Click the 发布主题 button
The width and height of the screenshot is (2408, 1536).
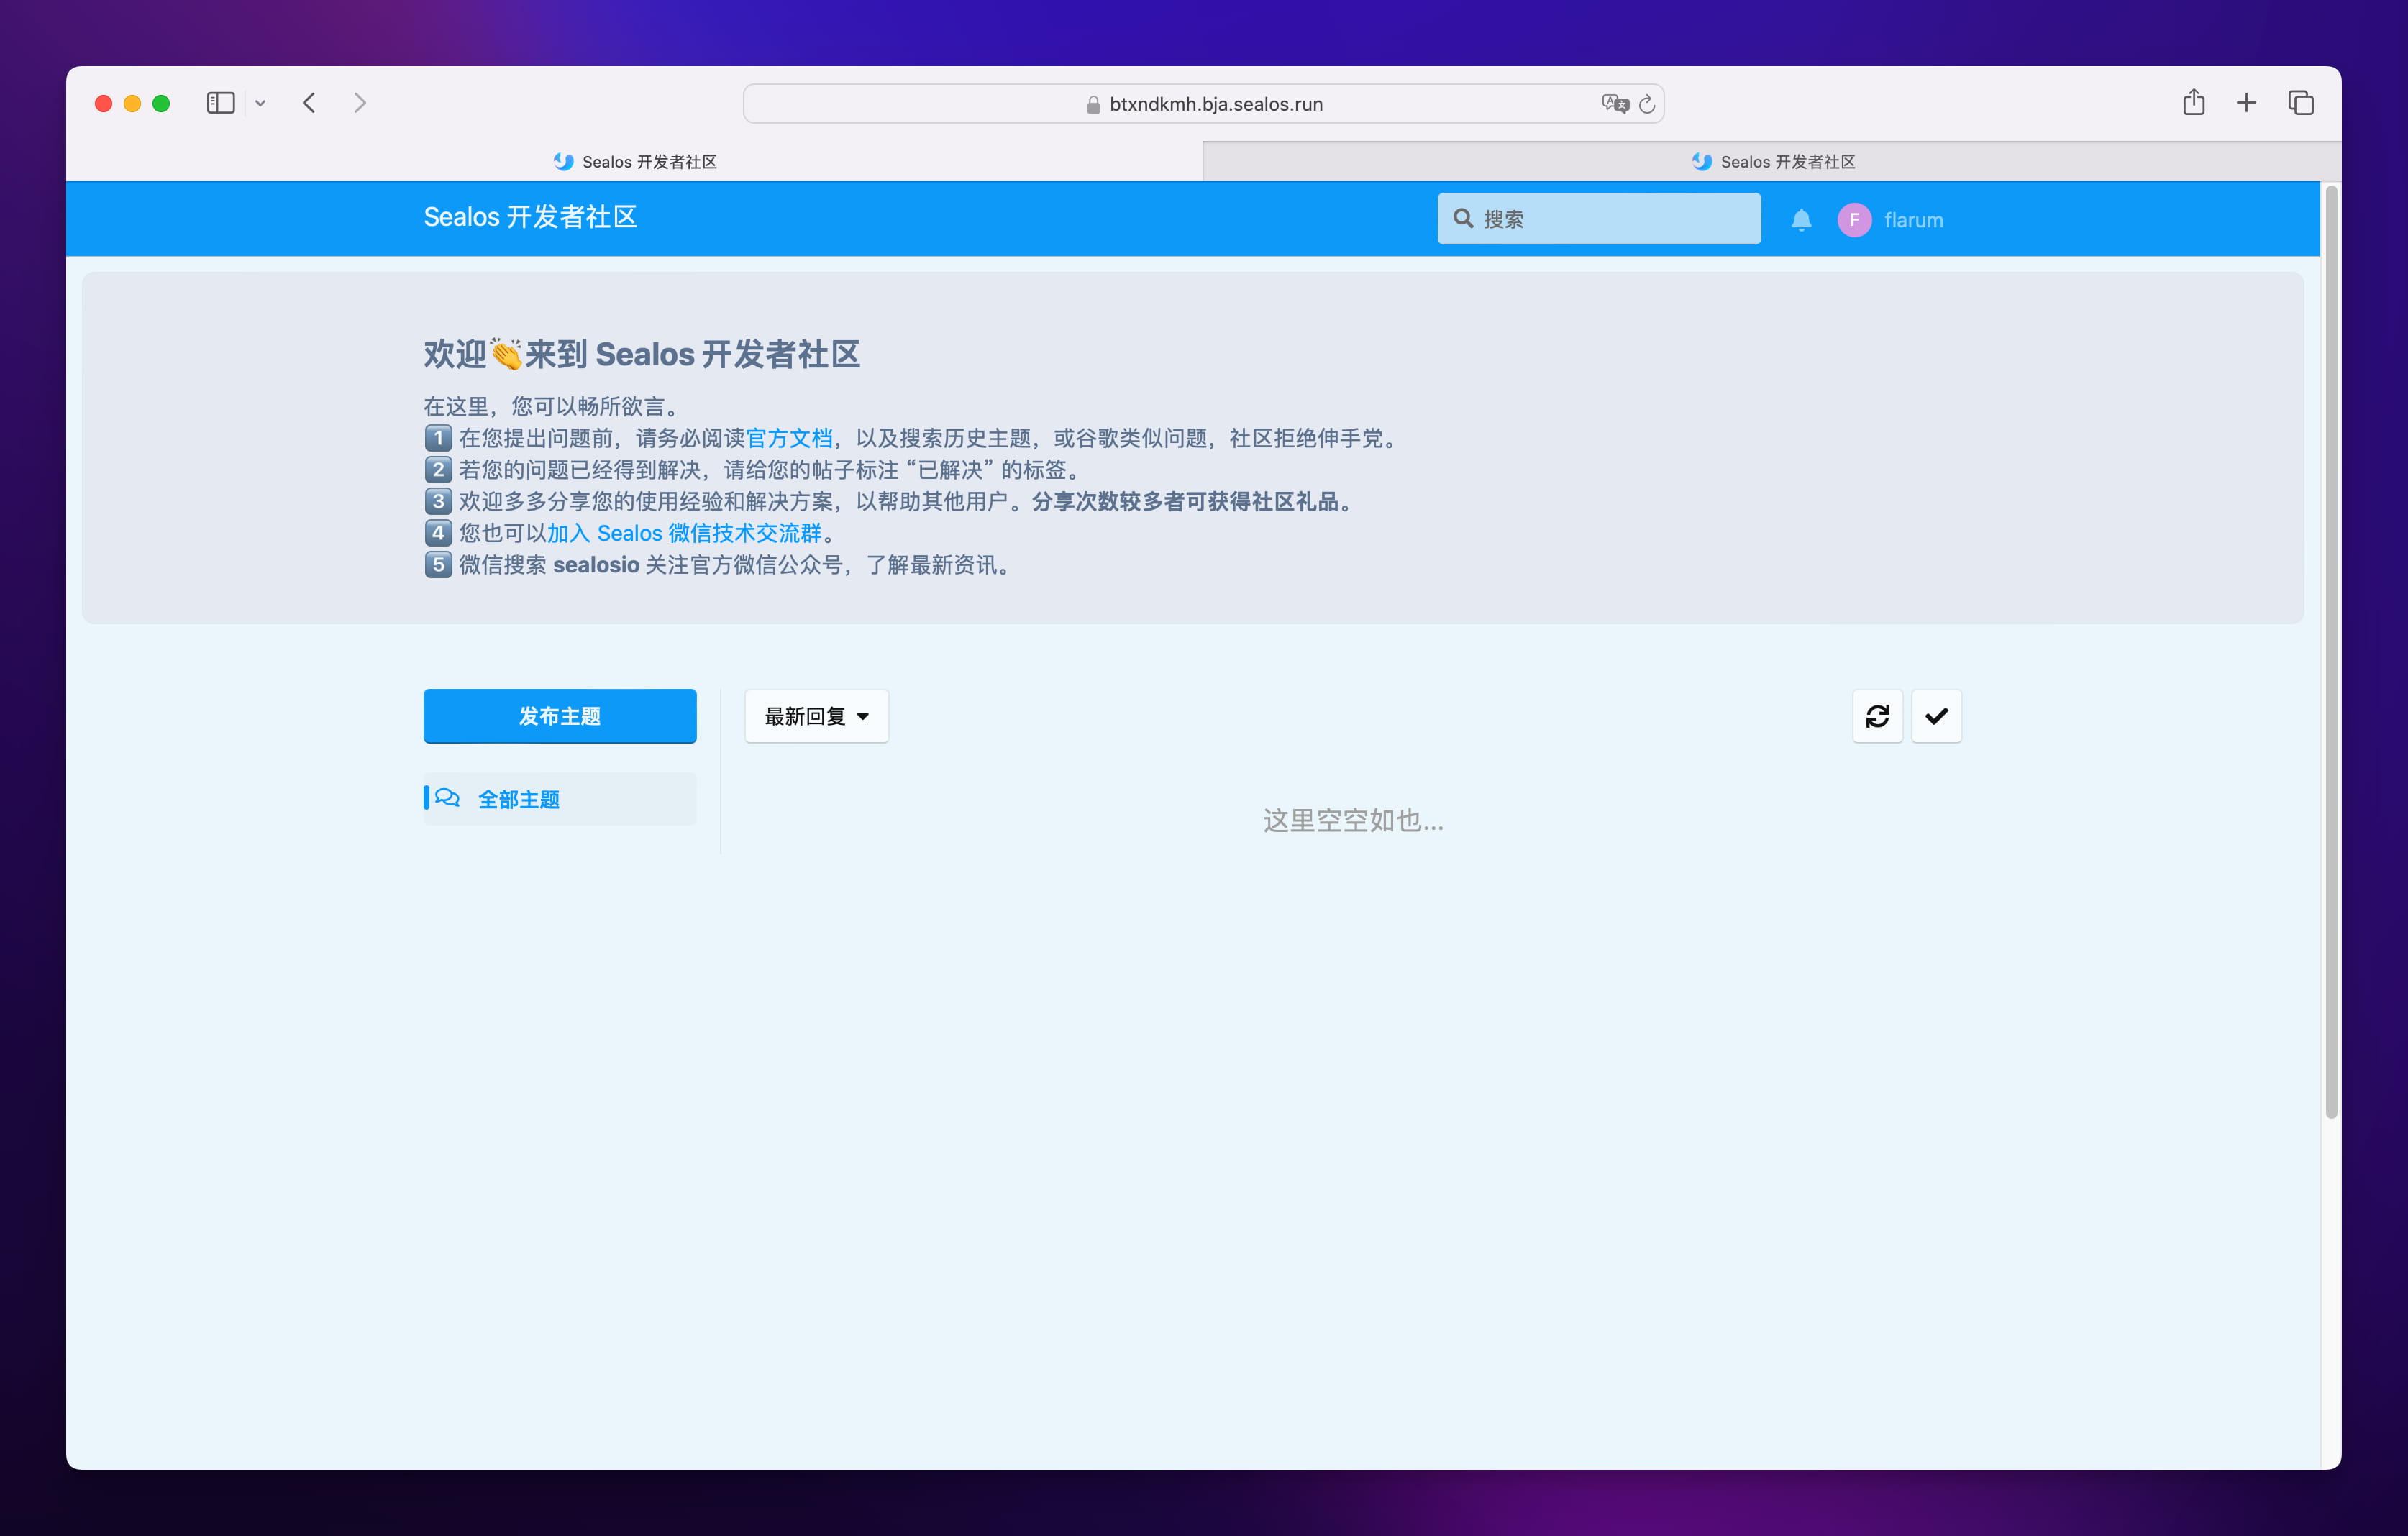tap(560, 716)
